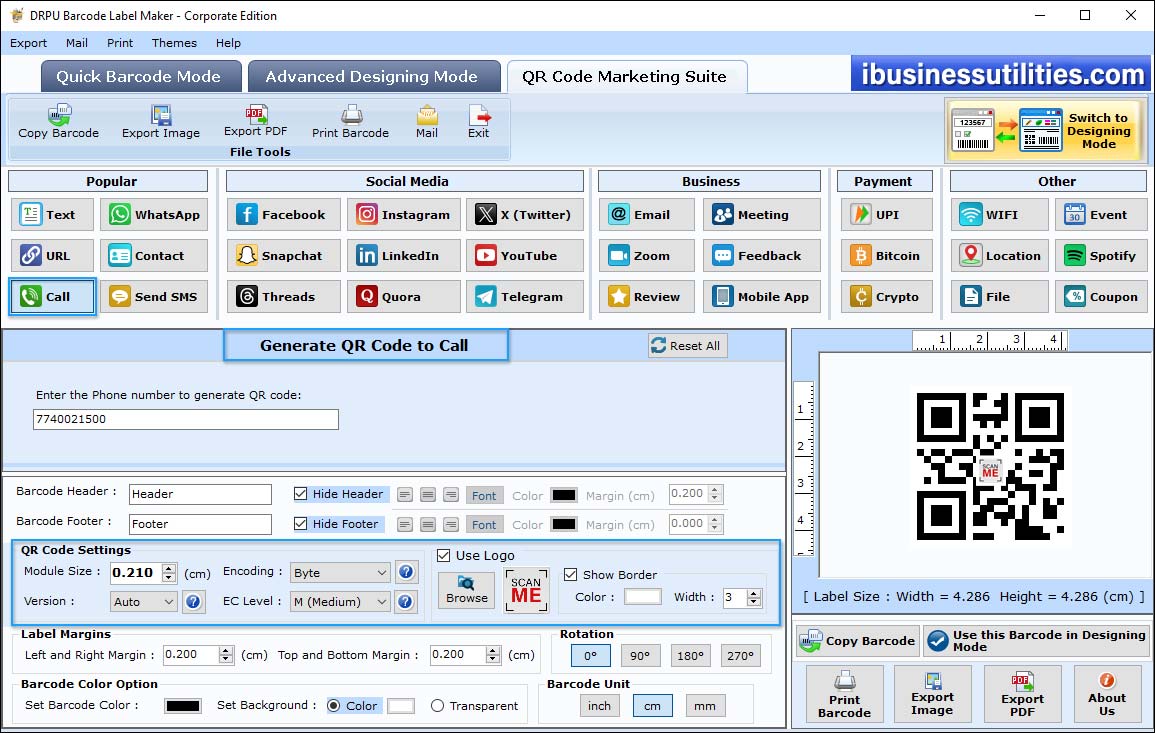The height and width of the screenshot is (733, 1155).
Task: Select the Quora QR type
Action: click(404, 296)
